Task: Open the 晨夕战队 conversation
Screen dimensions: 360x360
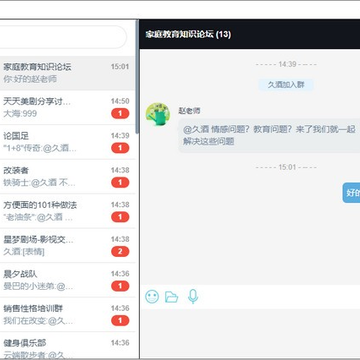Action: (67, 280)
